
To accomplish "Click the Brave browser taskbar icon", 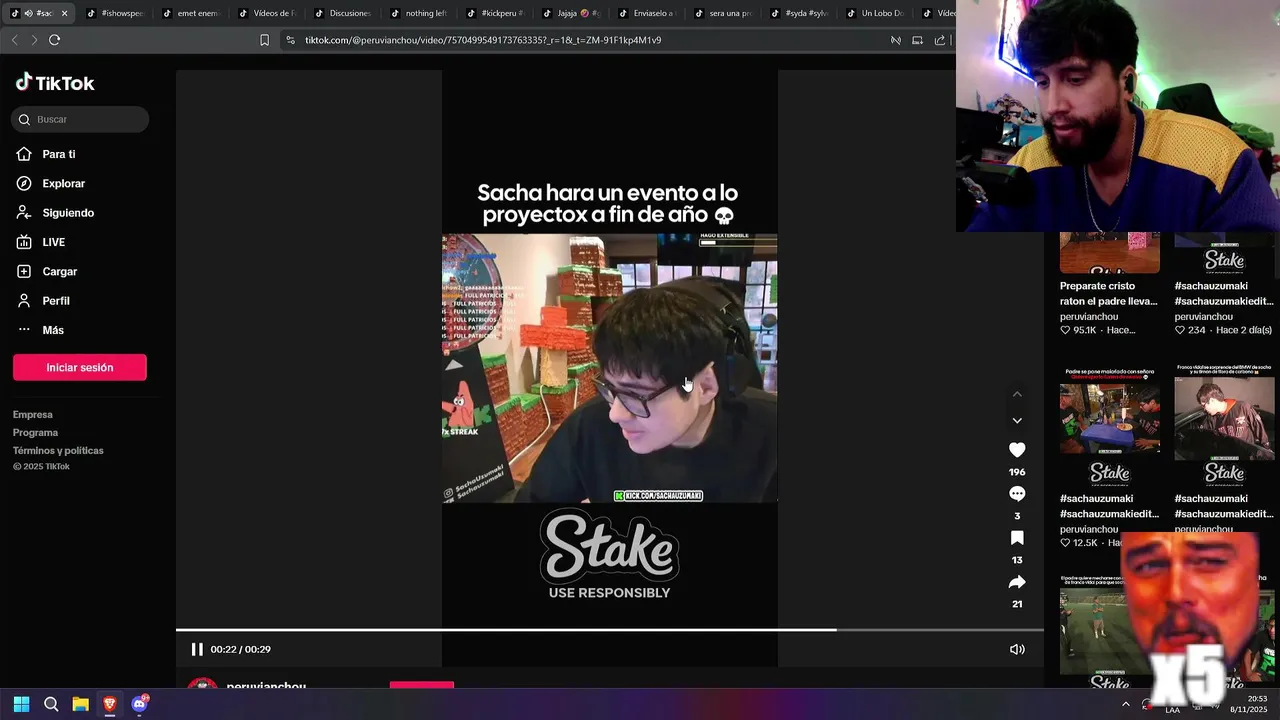I will click(x=110, y=704).
